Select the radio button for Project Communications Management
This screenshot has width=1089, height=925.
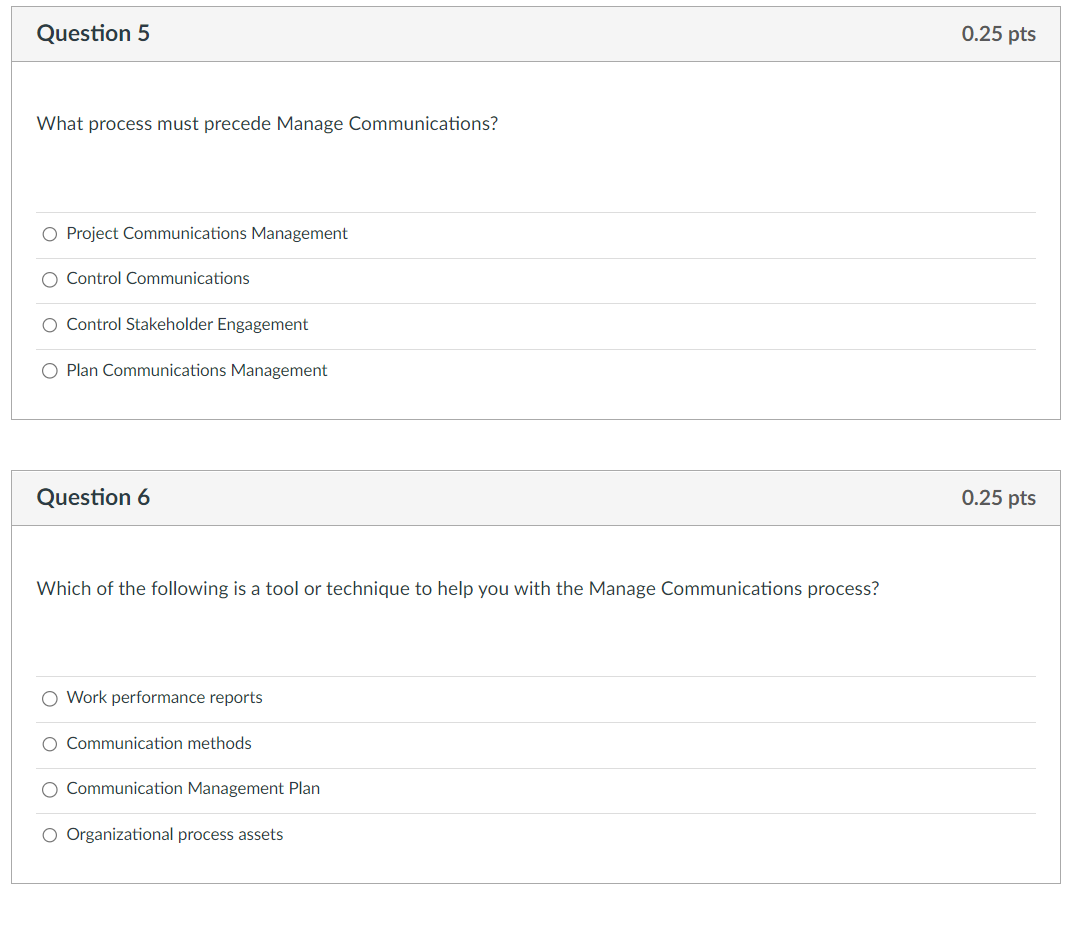[x=49, y=234]
